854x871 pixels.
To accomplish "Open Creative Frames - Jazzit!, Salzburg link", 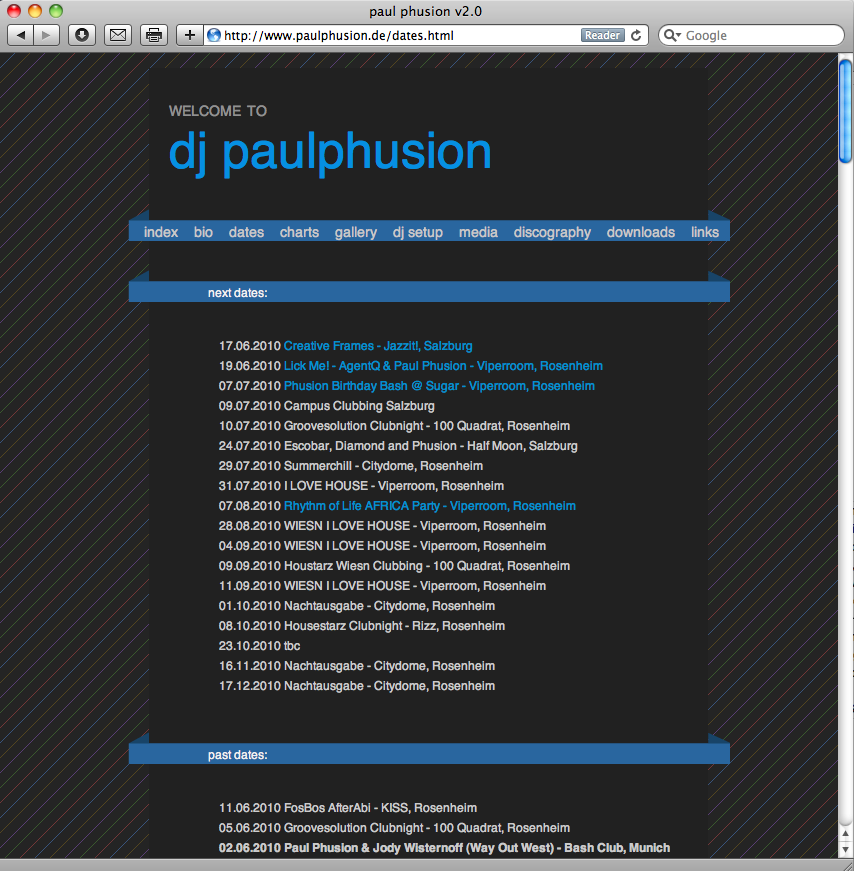I will pyautogui.click(x=378, y=346).
